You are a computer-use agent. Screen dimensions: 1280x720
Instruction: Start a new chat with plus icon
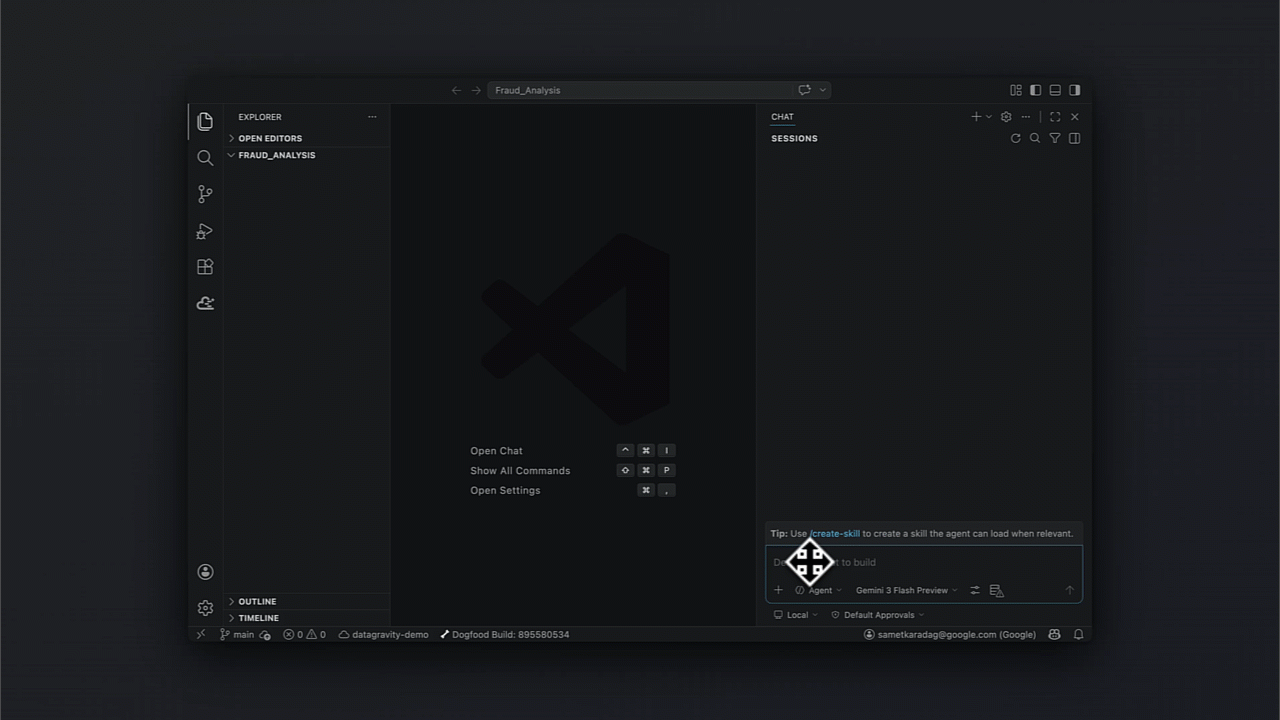(976, 117)
